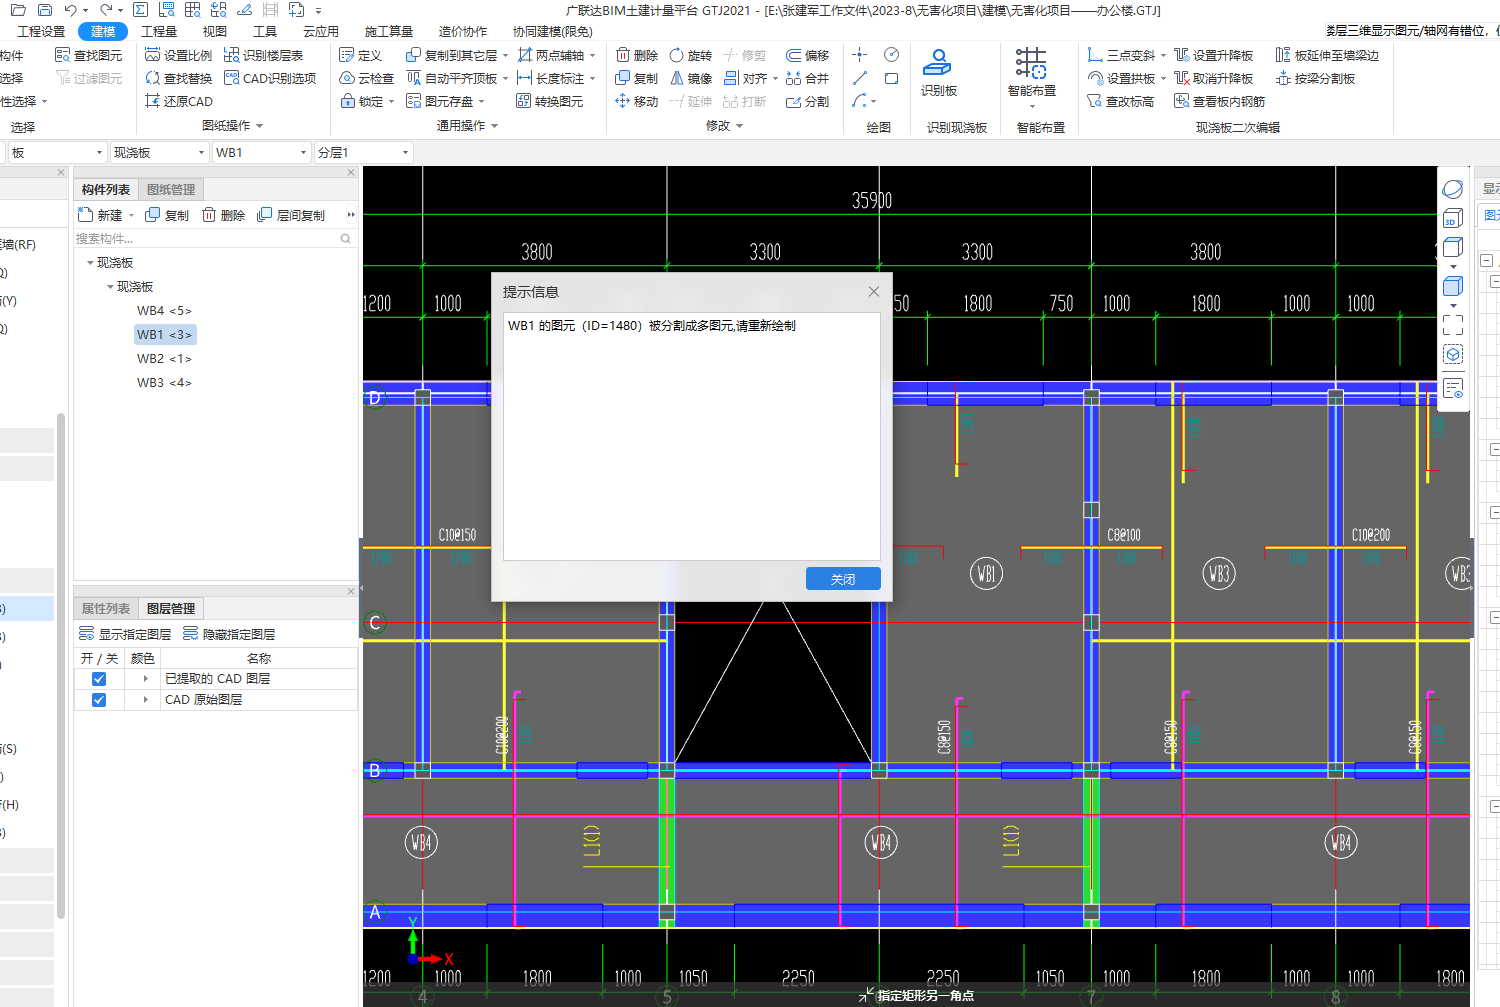Switch to 属性列表 tab
This screenshot has width=1500, height=1007.
click(x=106, y=609)
